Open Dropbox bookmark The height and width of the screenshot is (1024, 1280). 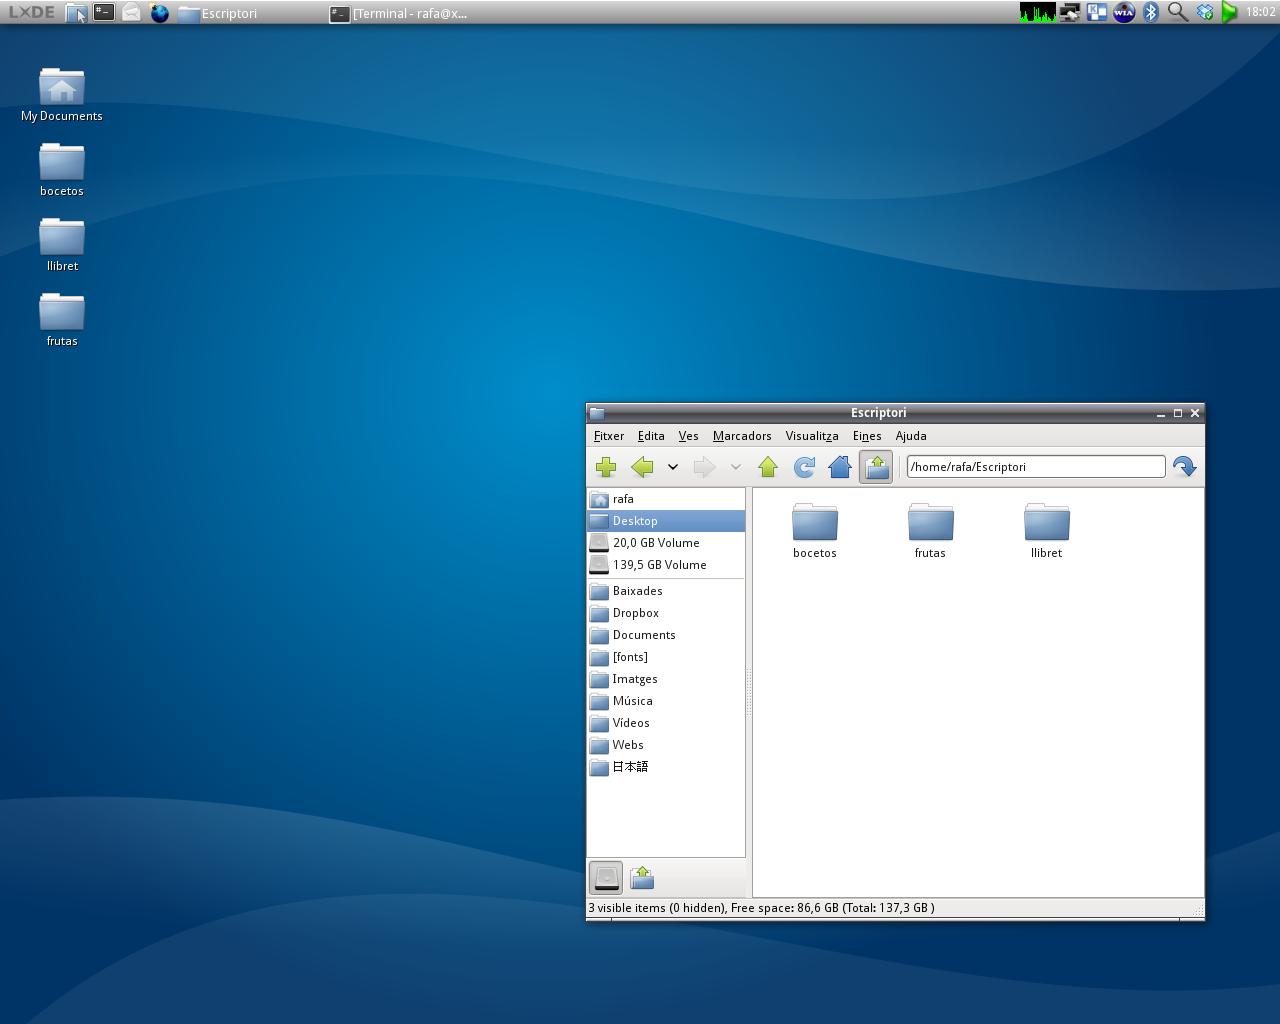click(x=666, y=613)
